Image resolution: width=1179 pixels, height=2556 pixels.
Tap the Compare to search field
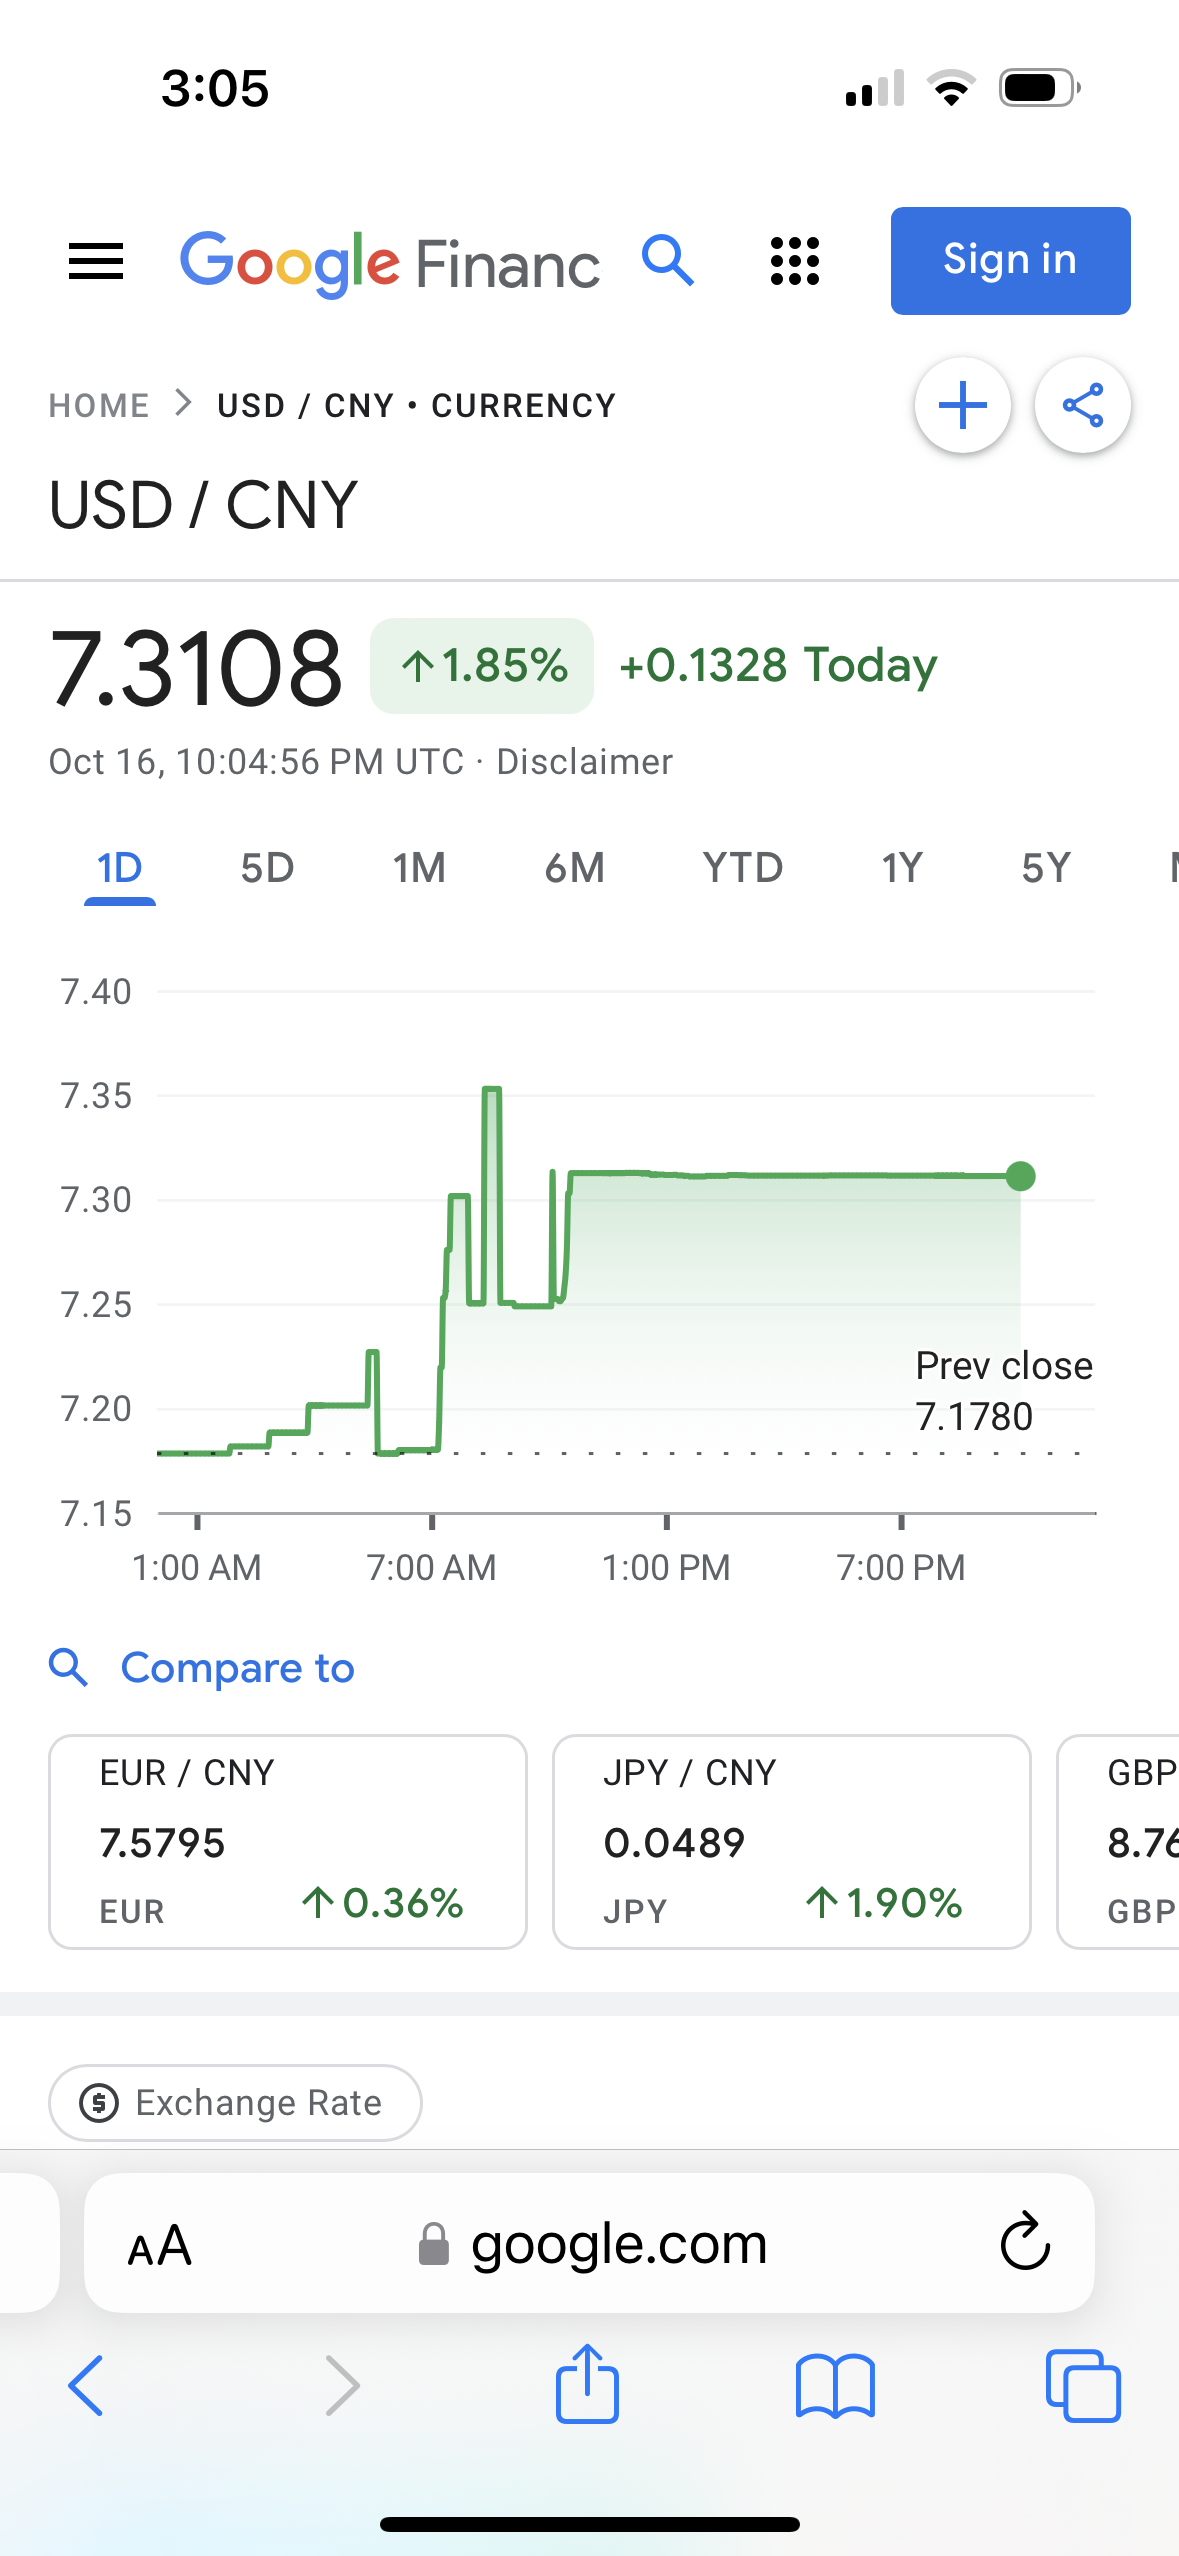pyautogui.click(x=237, y=1668)
